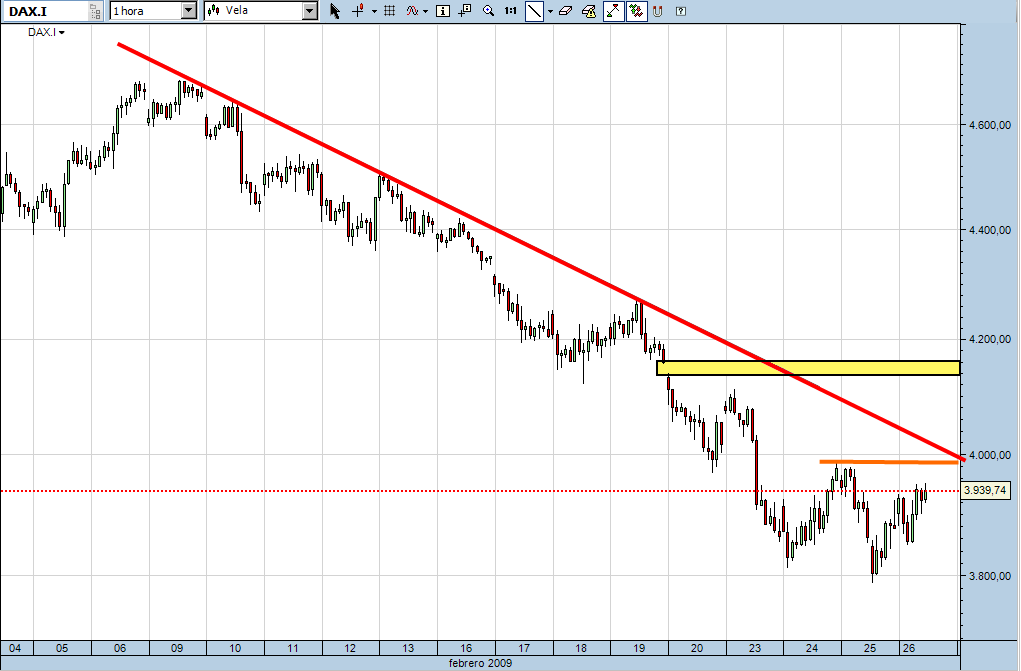Expand the line tool dropdown arrow
Image resolution: width=1021 pixels, height=671 pixels.
tap(549, 11)
